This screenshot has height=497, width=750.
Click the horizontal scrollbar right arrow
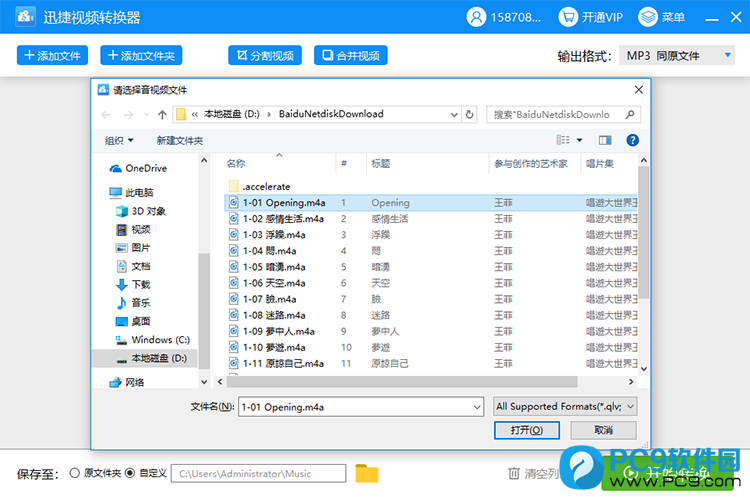(631, 382)
